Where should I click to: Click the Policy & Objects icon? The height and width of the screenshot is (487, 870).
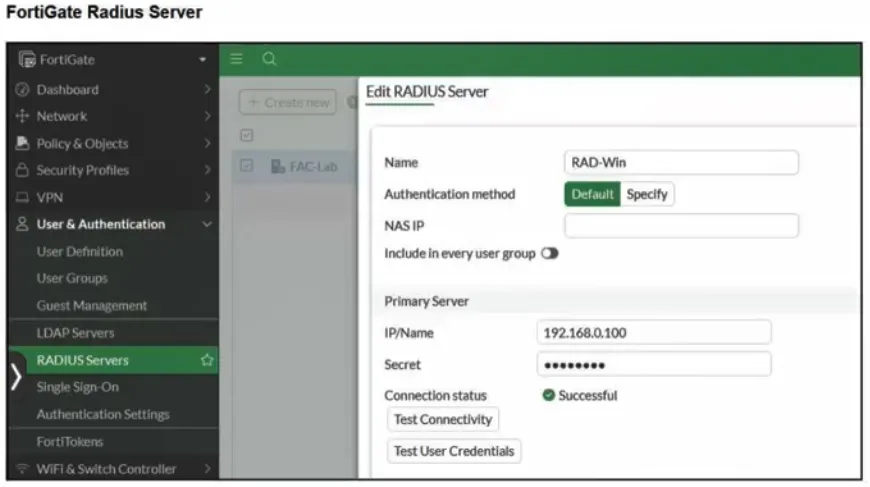click(x=22, y=143)
